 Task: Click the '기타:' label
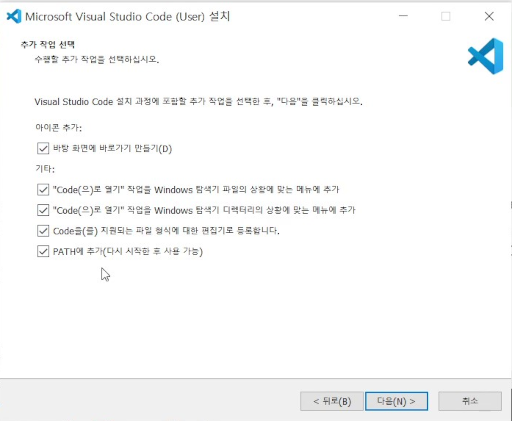coord(45,169)
